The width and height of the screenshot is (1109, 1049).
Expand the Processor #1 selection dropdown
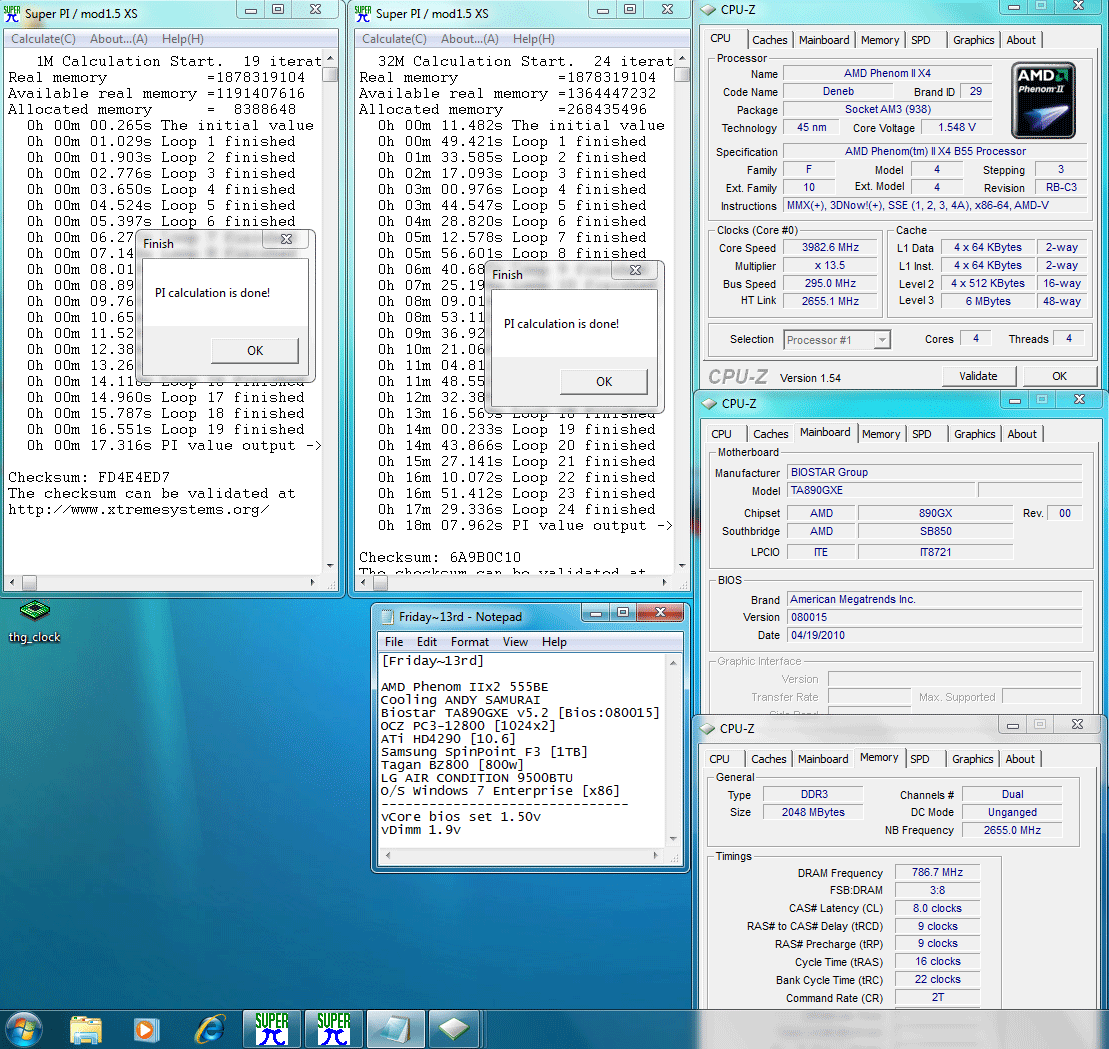[881, 340]
